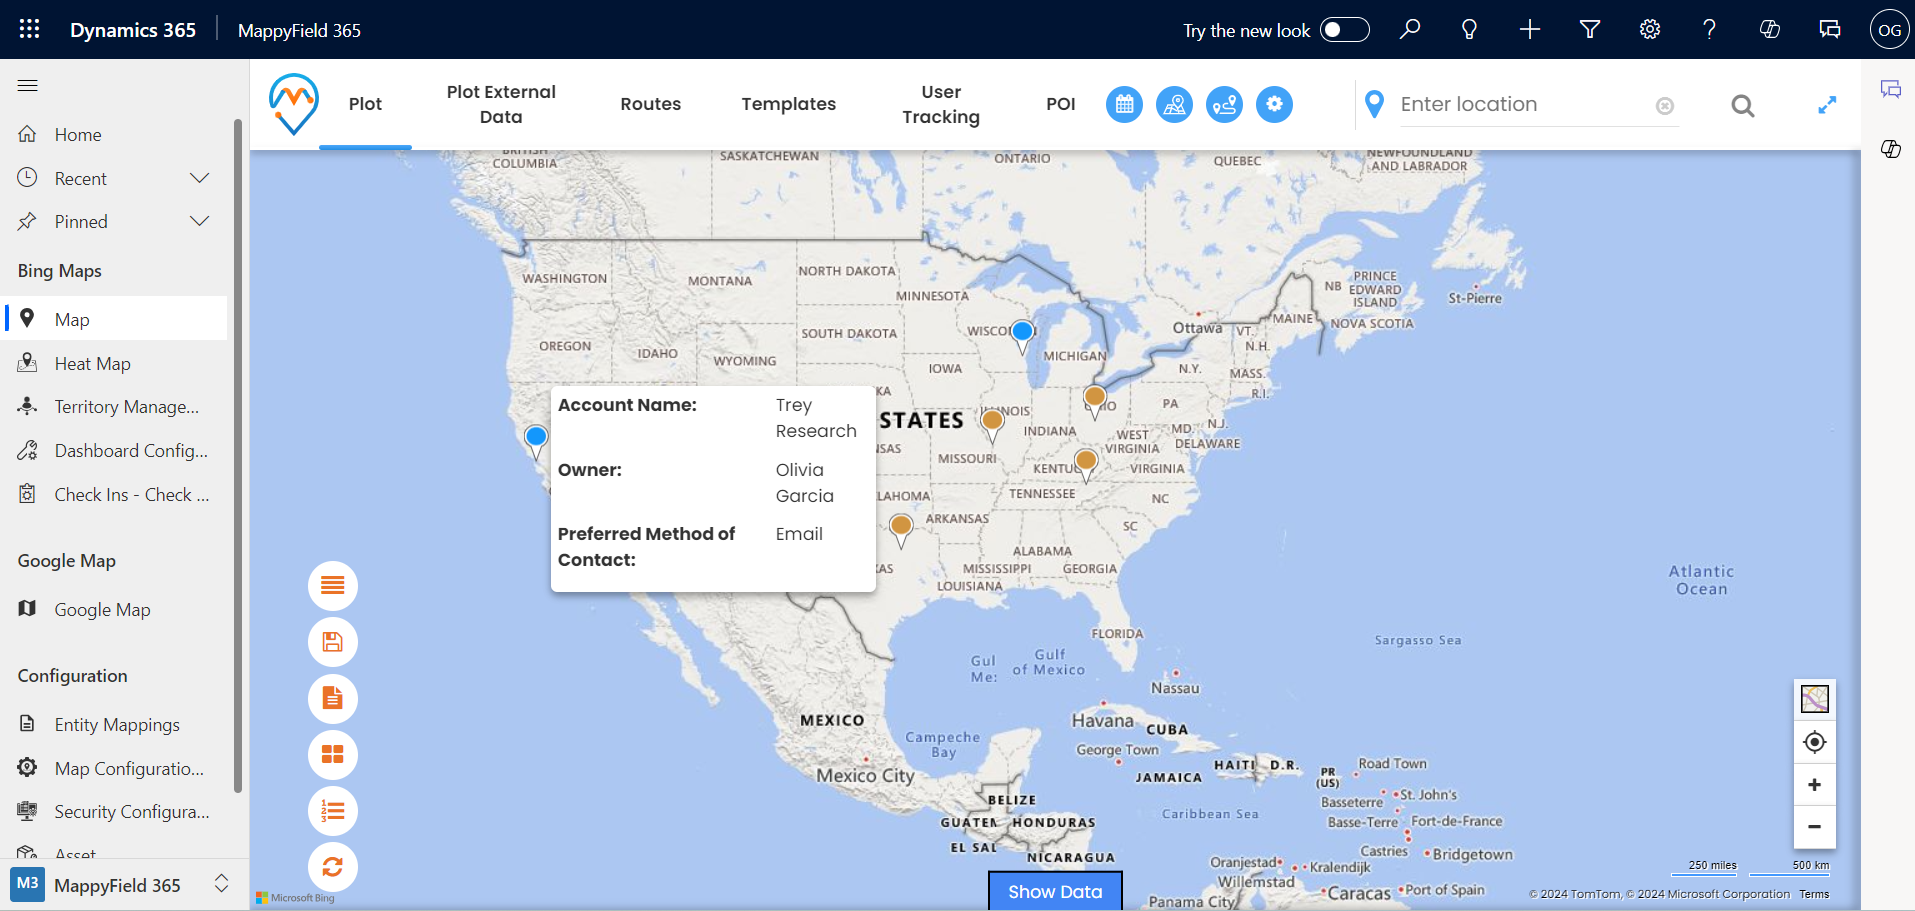The height and width of the screenshot is (911, 1915).
Task: Click the MappyField logo icon
Action: (x=293, y=104)
